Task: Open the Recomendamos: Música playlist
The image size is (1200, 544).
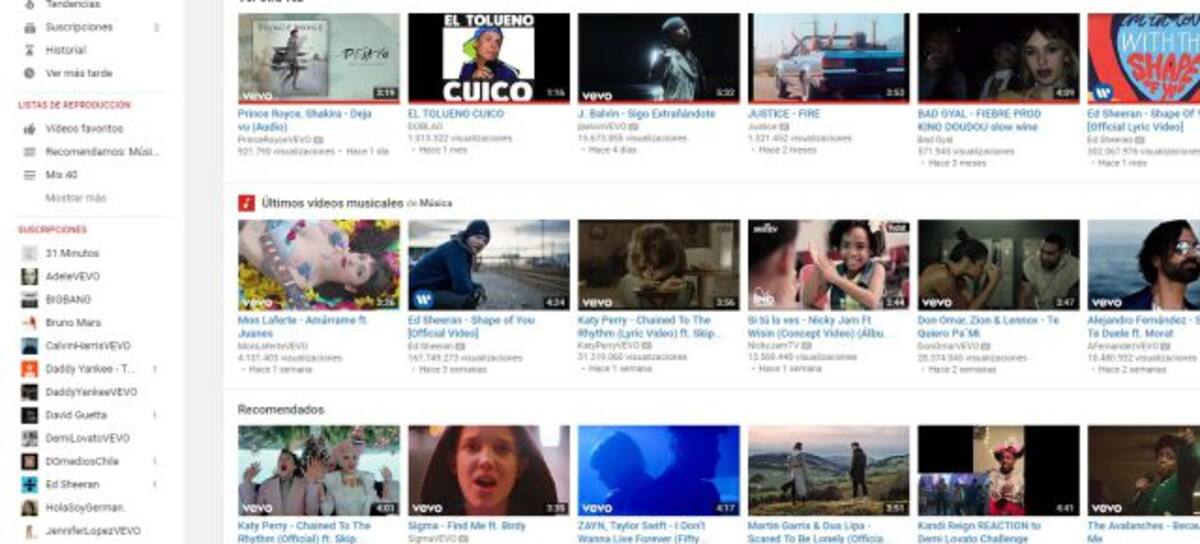Action: [102, 152]
